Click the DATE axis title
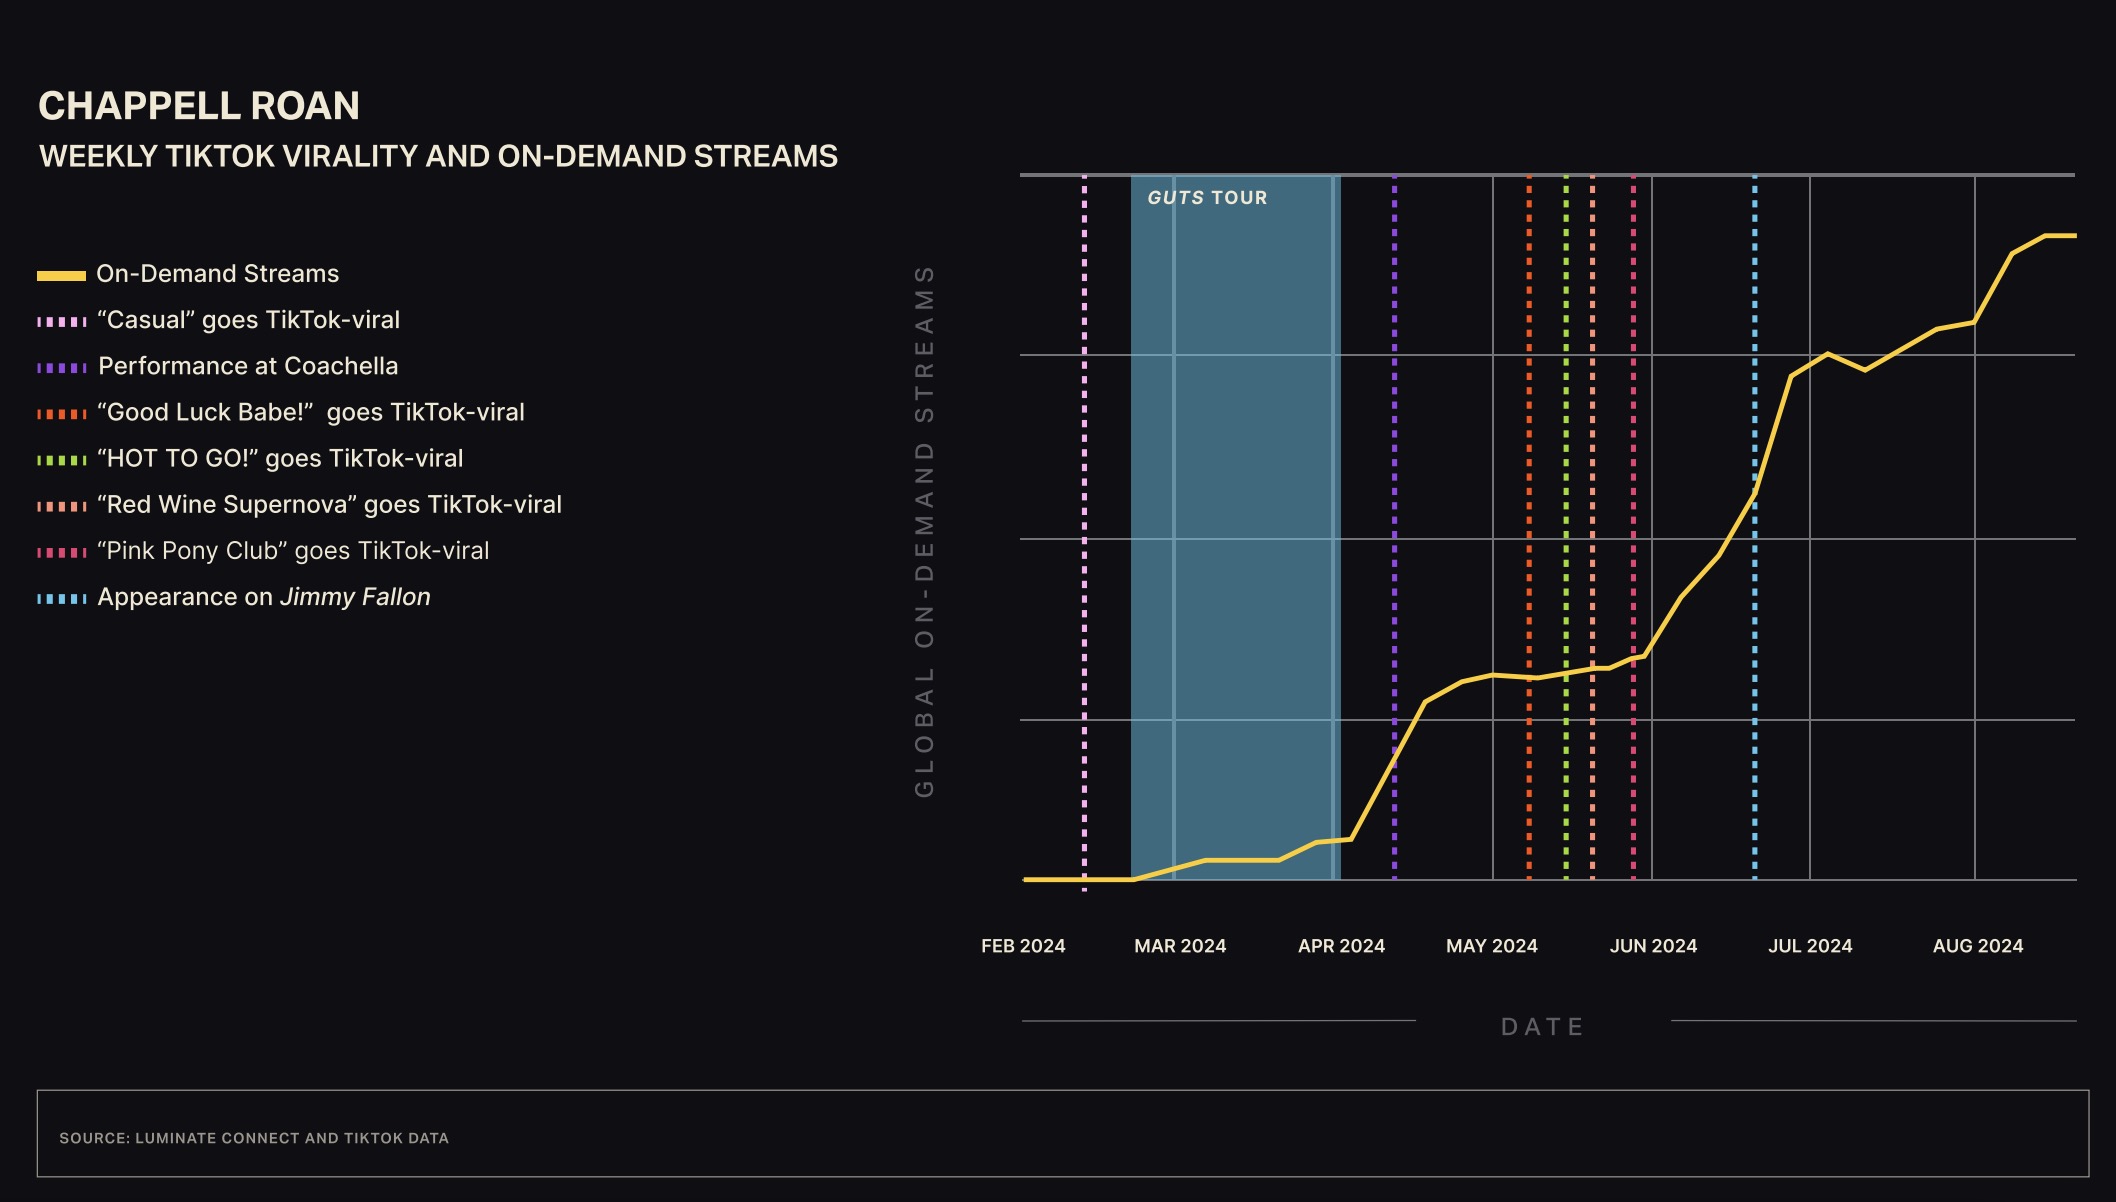The width and height of the screenshot is (2116, 1202). click(x=1542, y=1027)
